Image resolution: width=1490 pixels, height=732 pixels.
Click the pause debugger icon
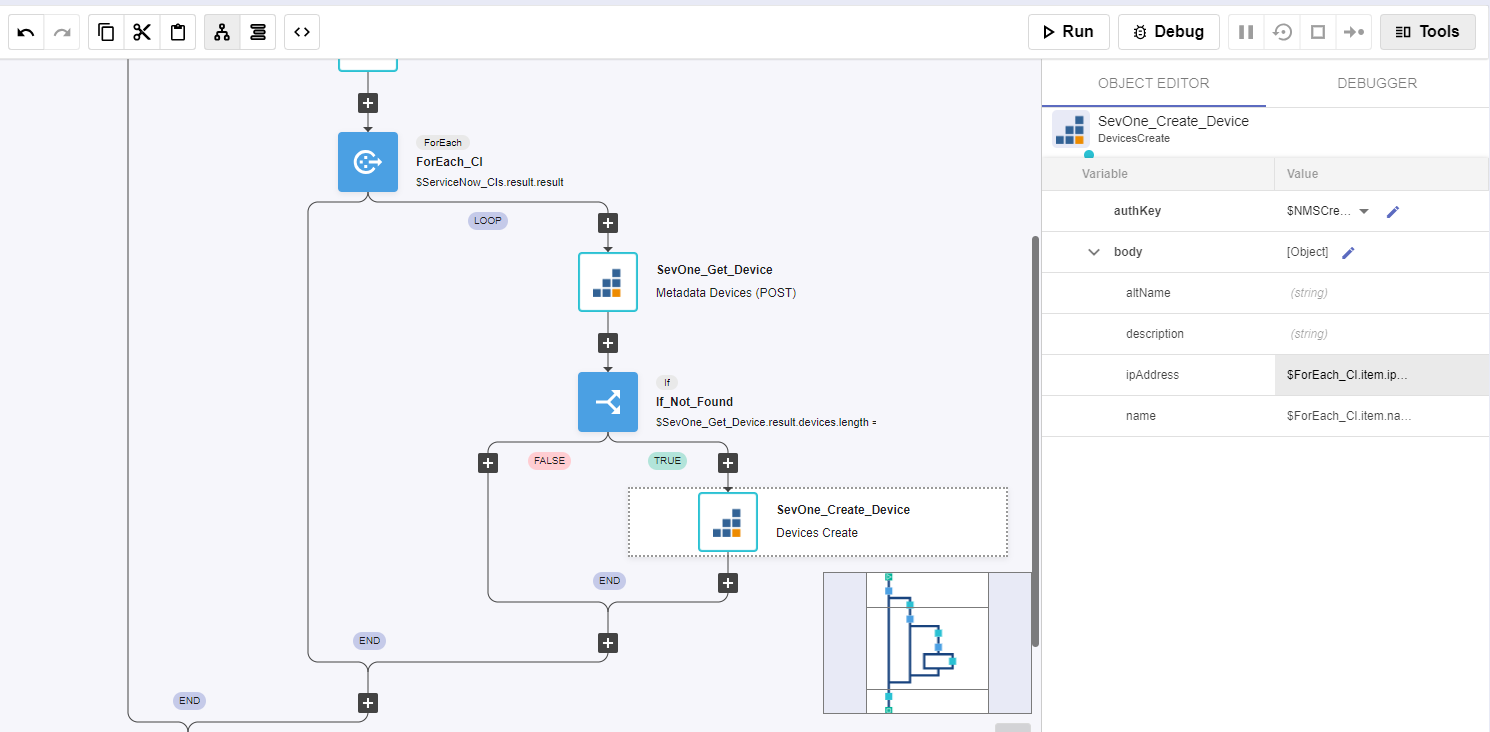1246,32
